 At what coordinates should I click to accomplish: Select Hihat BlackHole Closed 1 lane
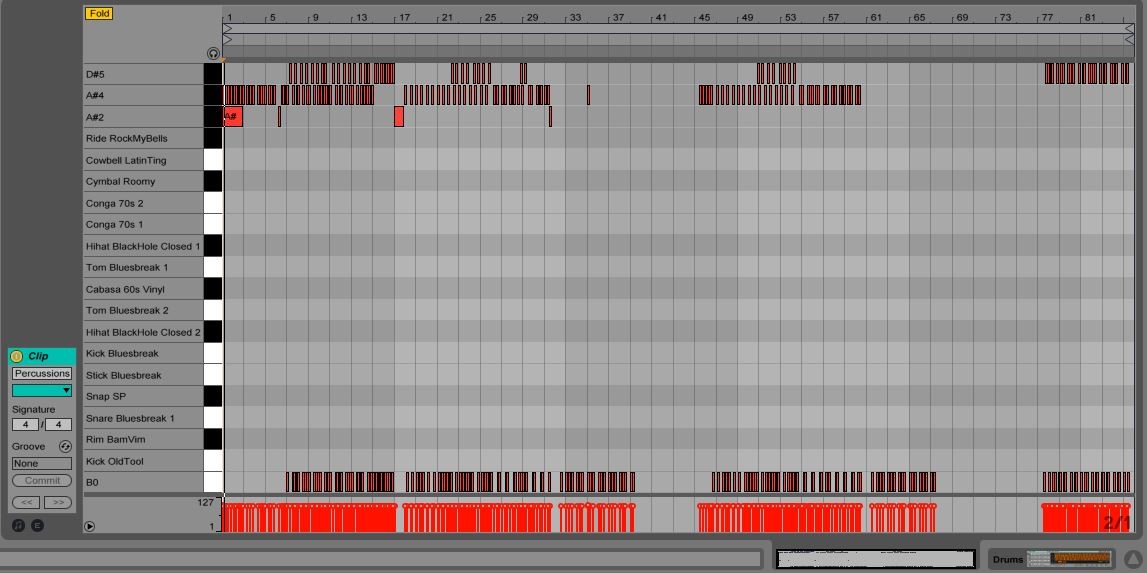(143, 246)
